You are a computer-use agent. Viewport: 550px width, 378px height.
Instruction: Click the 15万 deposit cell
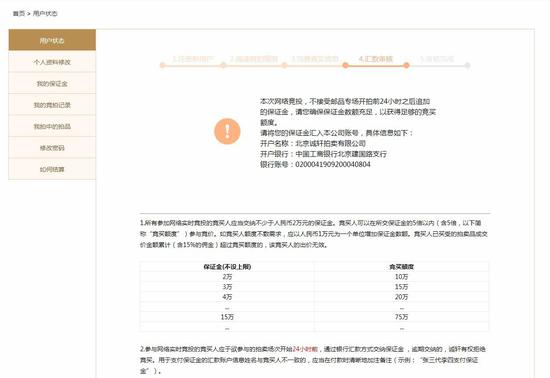click(227, 317)
